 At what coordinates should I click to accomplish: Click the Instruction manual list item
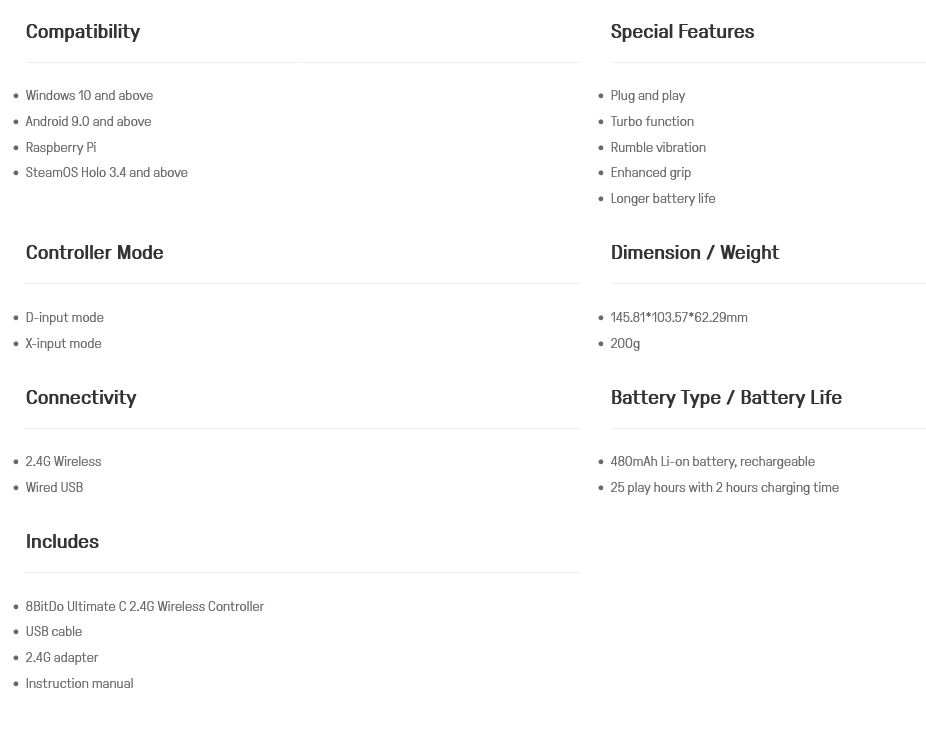tap(79, 684)
